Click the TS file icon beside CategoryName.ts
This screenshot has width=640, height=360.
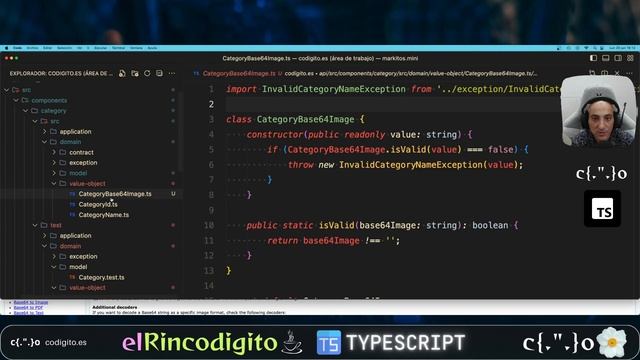click(72, 215)
